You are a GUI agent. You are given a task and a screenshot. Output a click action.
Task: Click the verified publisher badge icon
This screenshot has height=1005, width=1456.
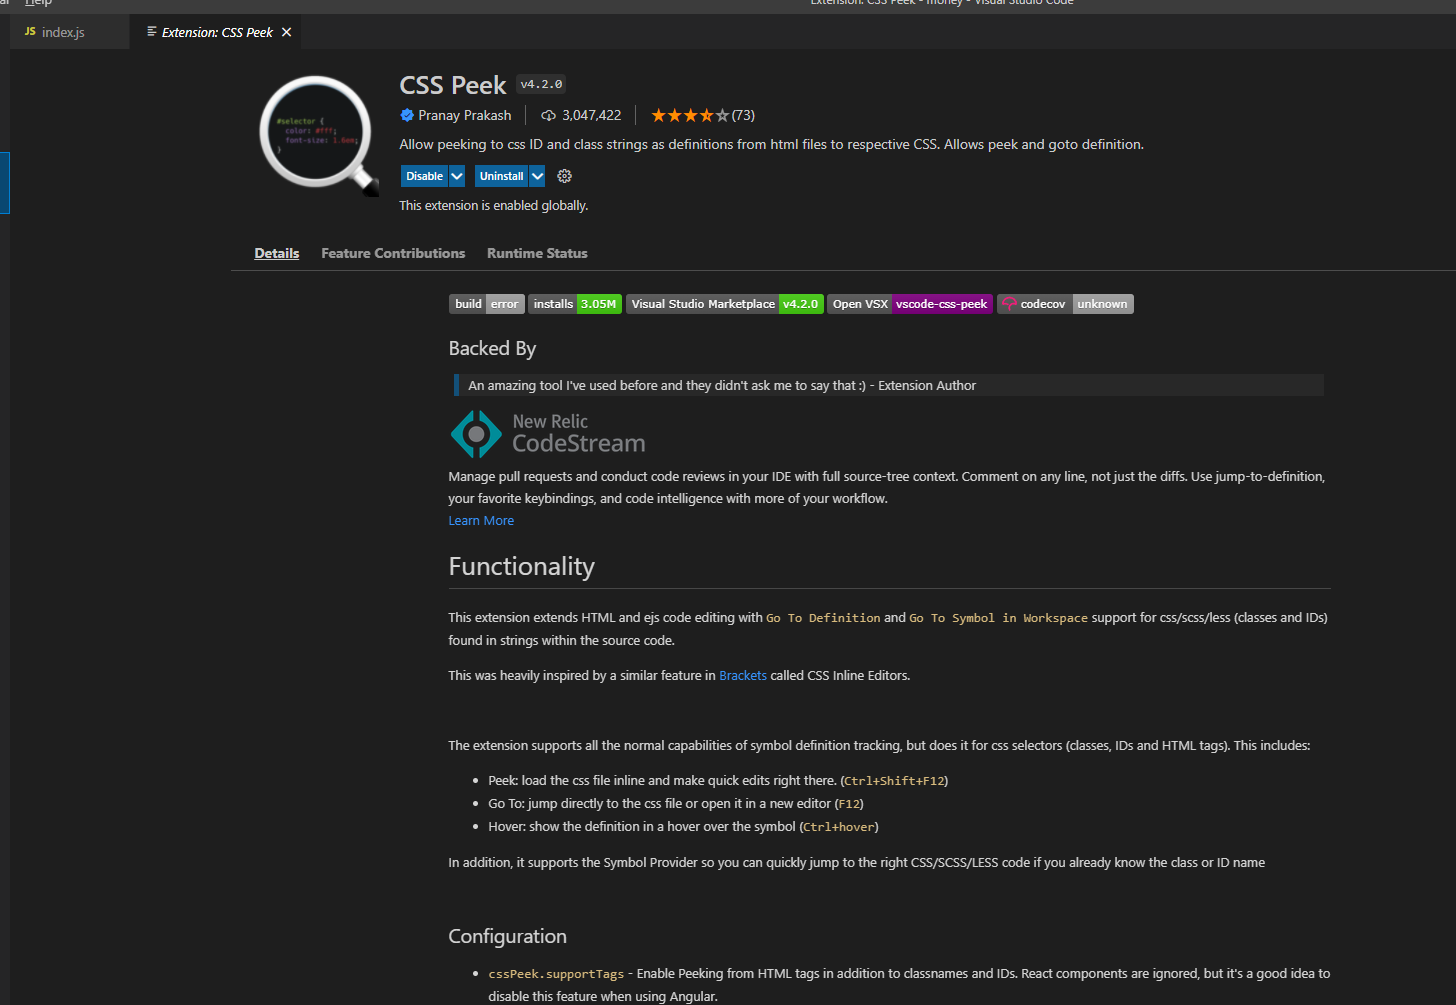407,115
